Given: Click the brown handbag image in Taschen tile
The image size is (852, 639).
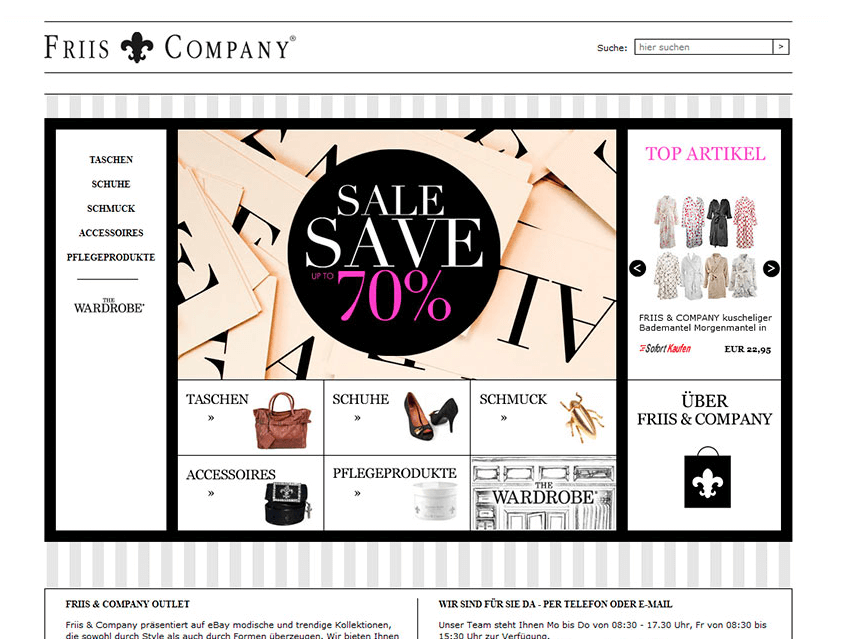Looking at the screenshot, I should pyautogui.click(x=282, y=421).
